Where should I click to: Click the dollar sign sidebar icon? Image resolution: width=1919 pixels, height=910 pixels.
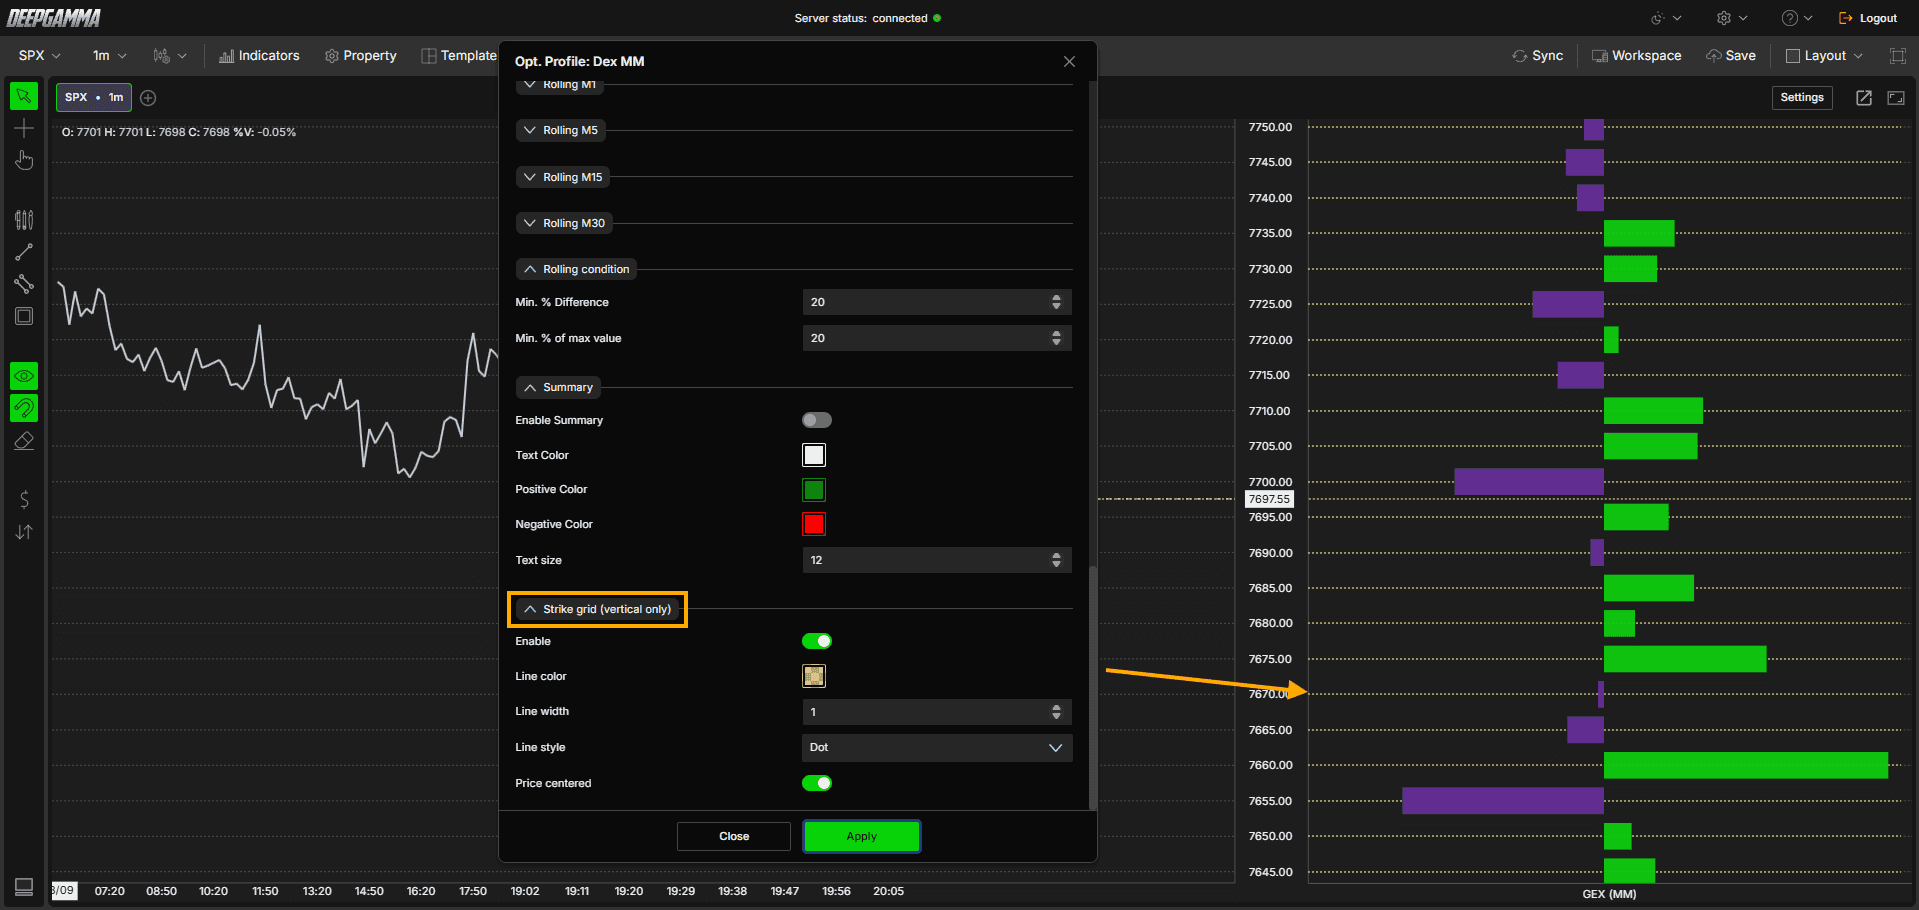24,500
